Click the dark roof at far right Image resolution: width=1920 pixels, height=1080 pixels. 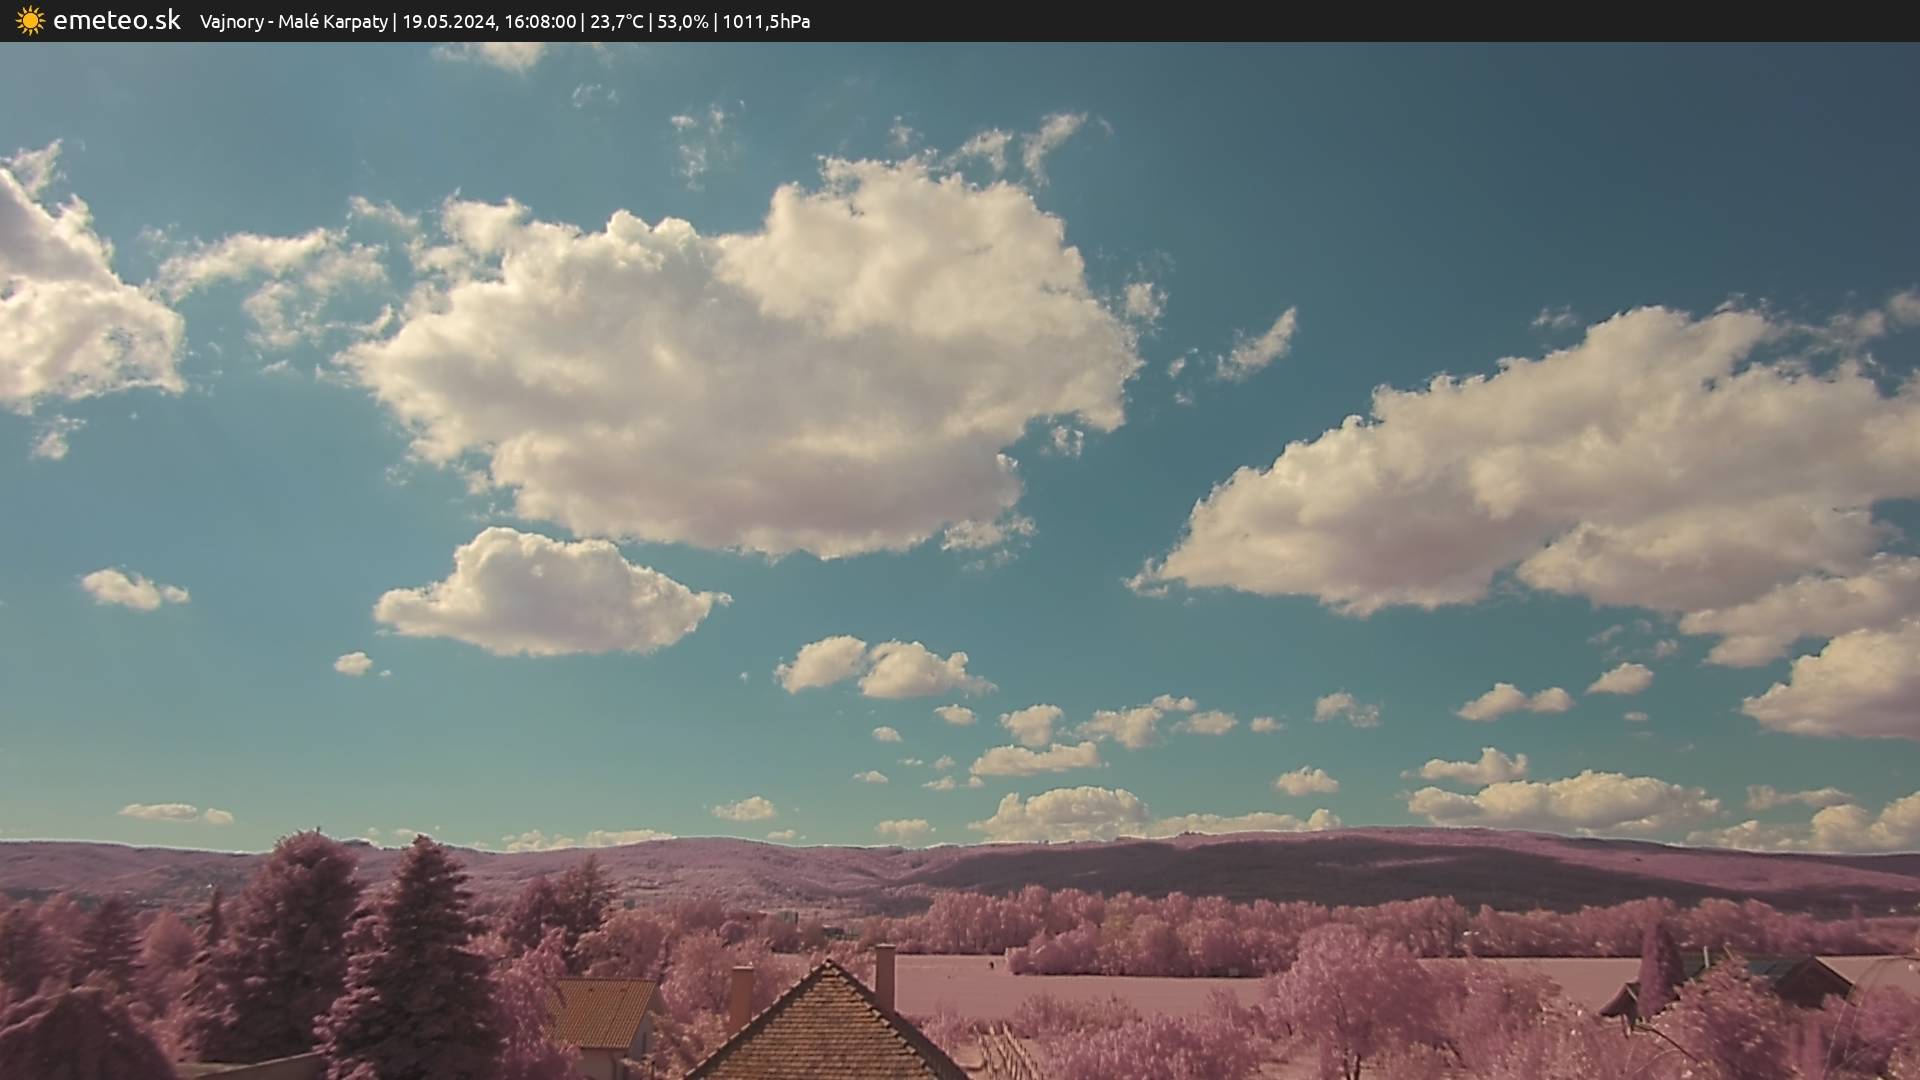click(1810, 978)
